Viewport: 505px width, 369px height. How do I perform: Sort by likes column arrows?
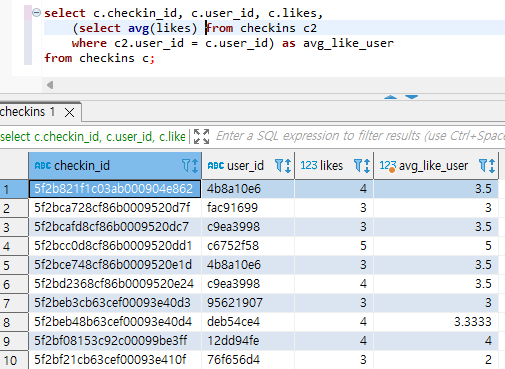(x=367, y=166)
